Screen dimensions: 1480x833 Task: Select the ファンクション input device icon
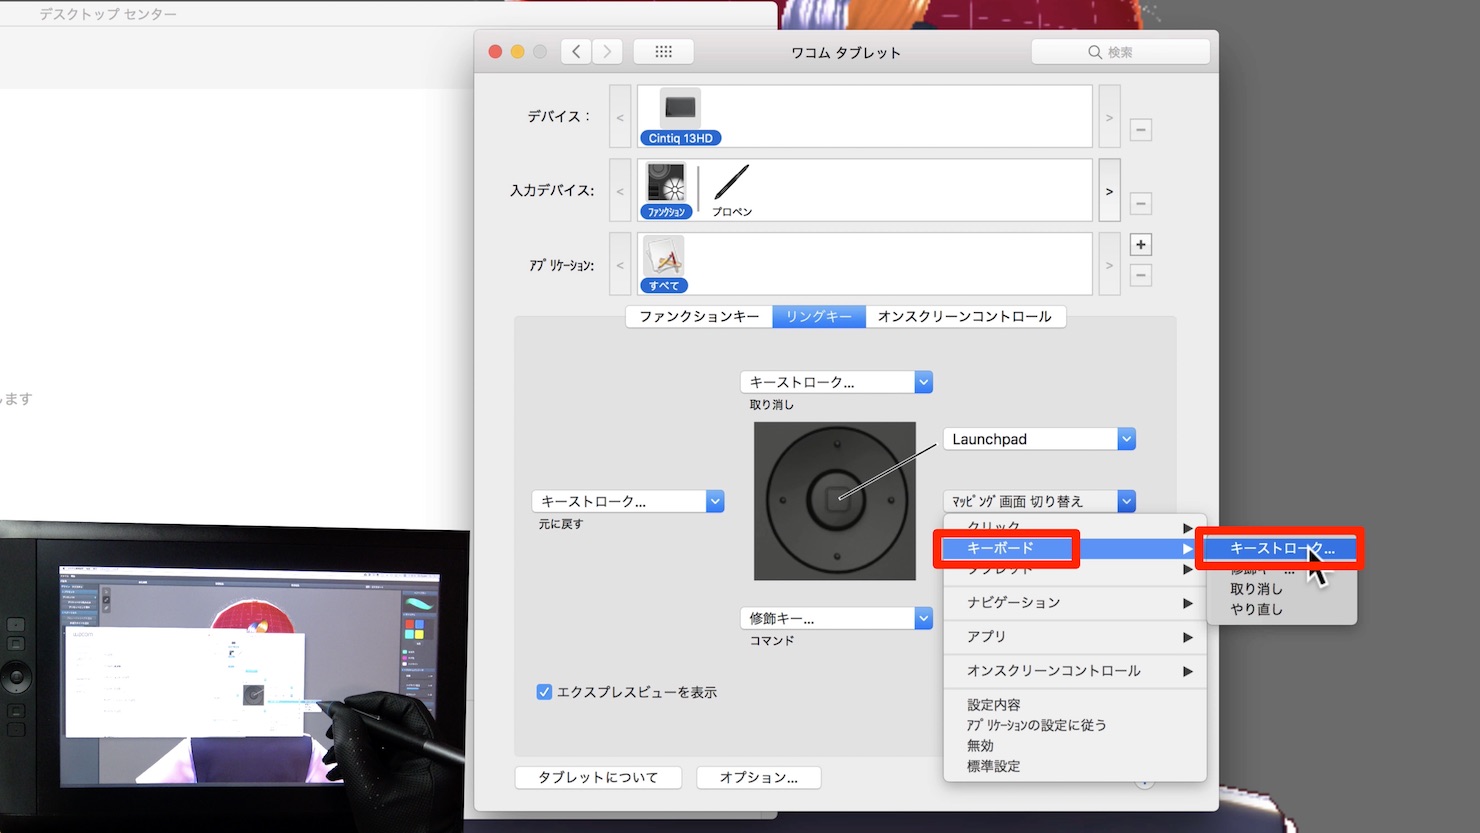666,190
